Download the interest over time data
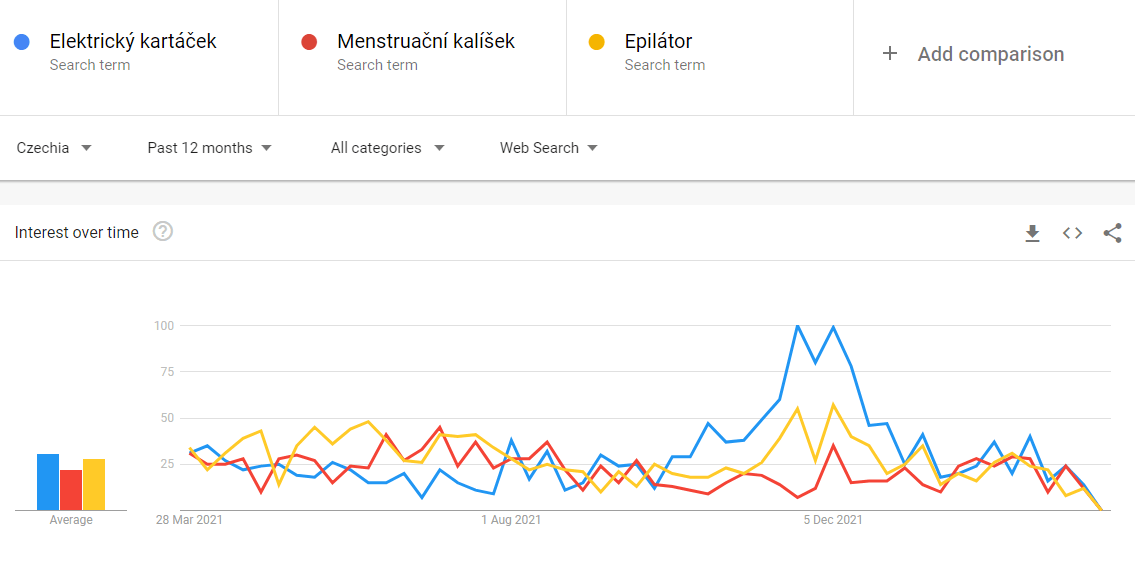 (1032, 233)
